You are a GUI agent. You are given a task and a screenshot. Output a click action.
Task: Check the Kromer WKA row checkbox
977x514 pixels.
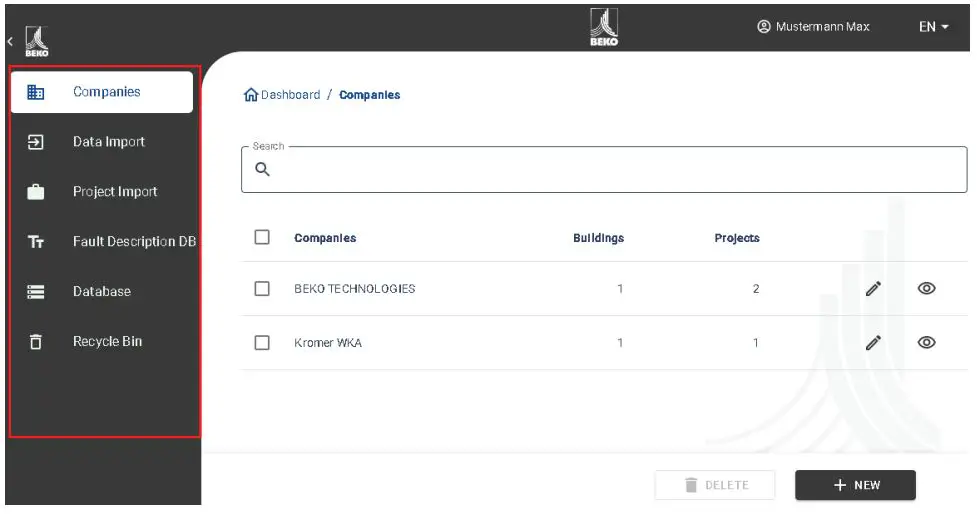262,343
